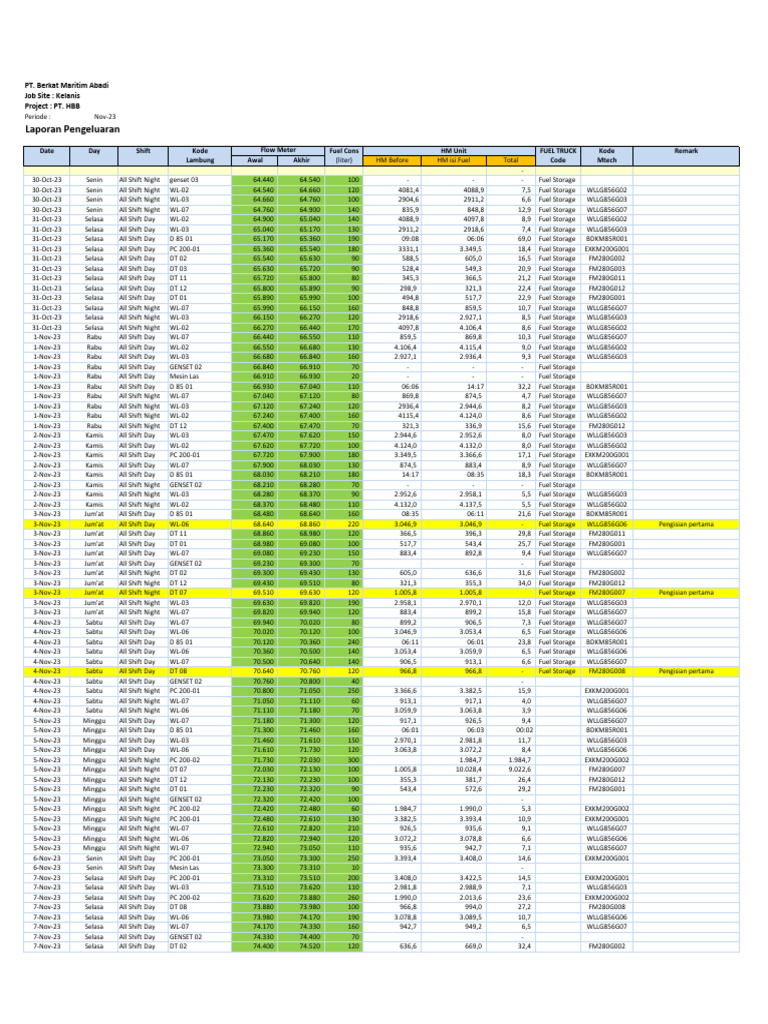Select Pengisian pertama remark in DT 07 row
The image size is (768, 1024).
pyautogui.click(x=686, y=593)
